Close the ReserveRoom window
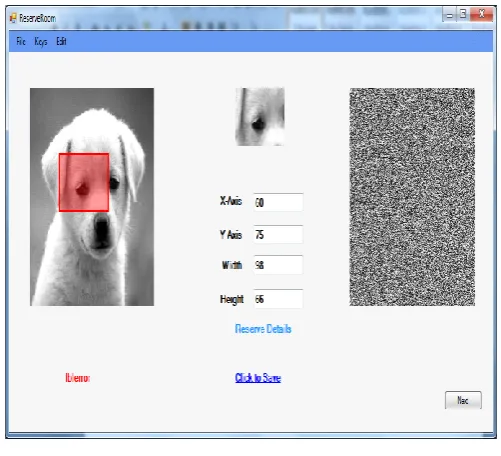This screenshot has height=456, width=501. pos(481,15)
